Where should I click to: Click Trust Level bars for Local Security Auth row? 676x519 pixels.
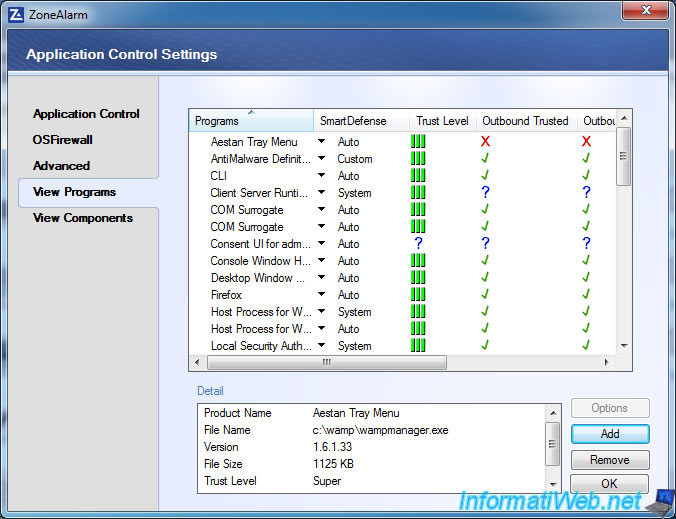418,345
